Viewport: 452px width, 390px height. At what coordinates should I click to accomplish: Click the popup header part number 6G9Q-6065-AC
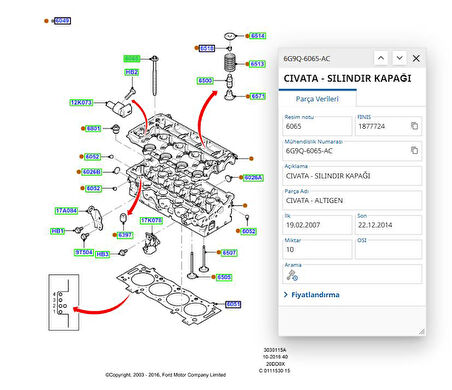click(307, 59)
